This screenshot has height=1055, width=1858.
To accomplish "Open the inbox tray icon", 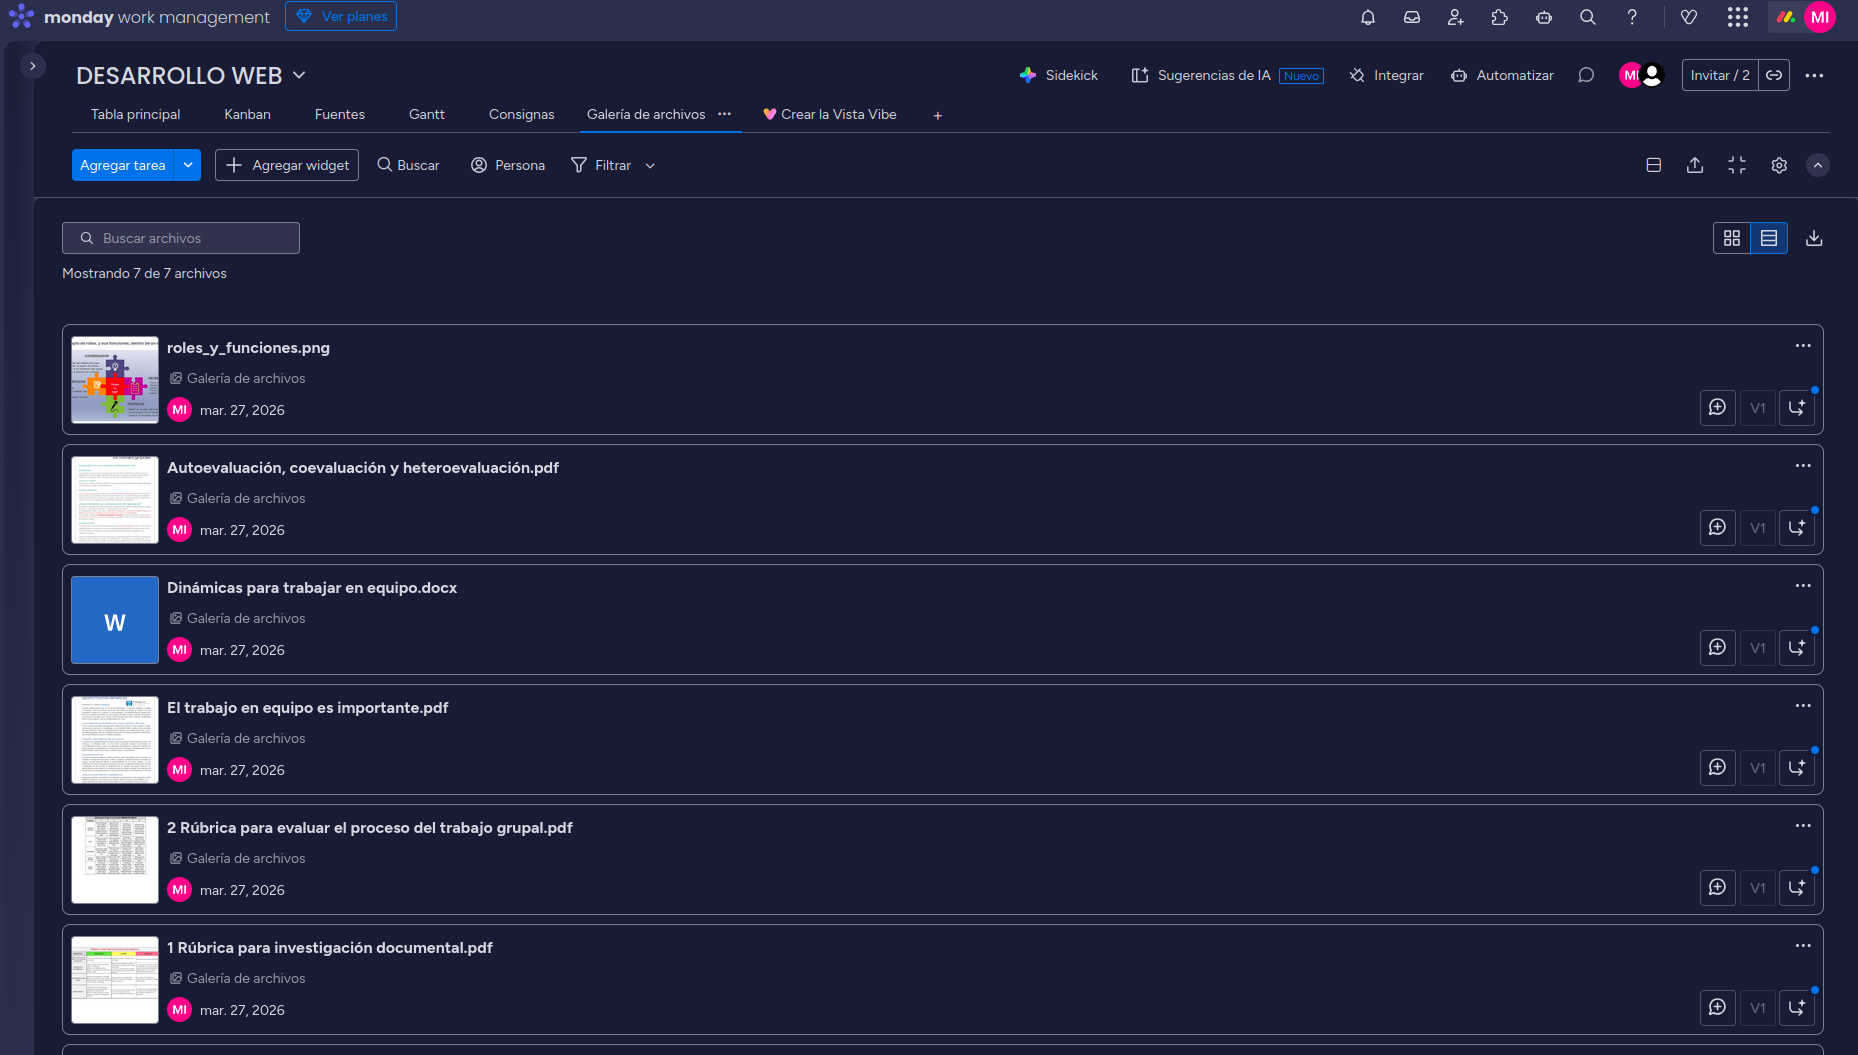I will click(x=1412, y=17).
